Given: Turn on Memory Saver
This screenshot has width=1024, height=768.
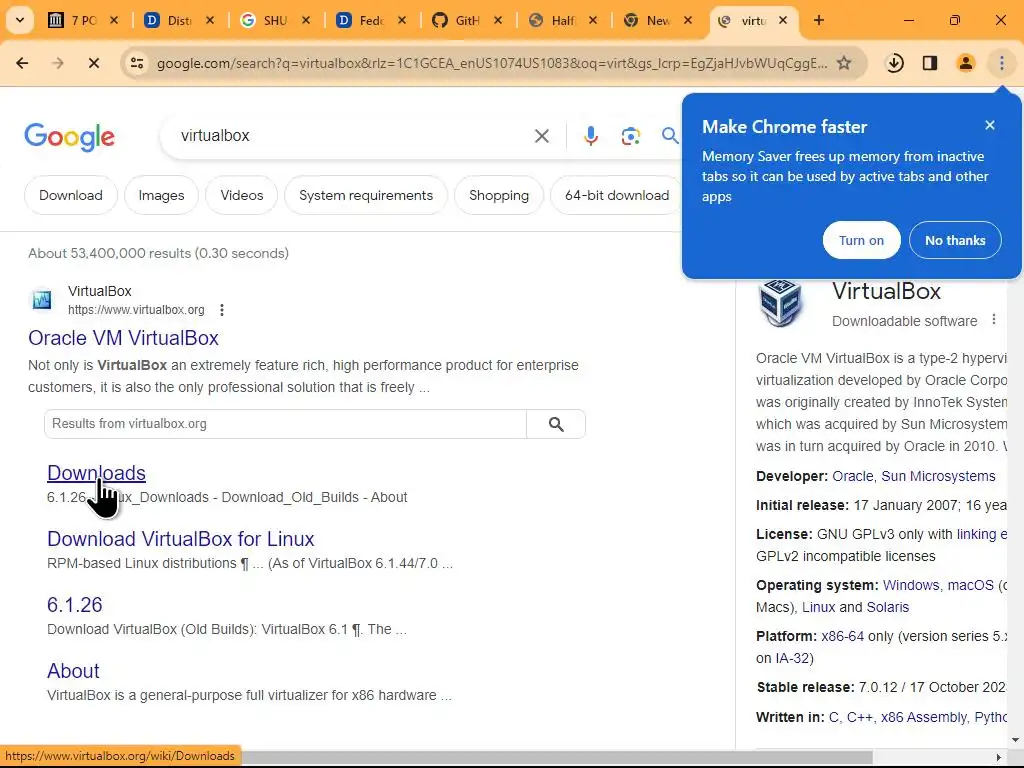Looking at the screenshot, I should pos(861,240).
